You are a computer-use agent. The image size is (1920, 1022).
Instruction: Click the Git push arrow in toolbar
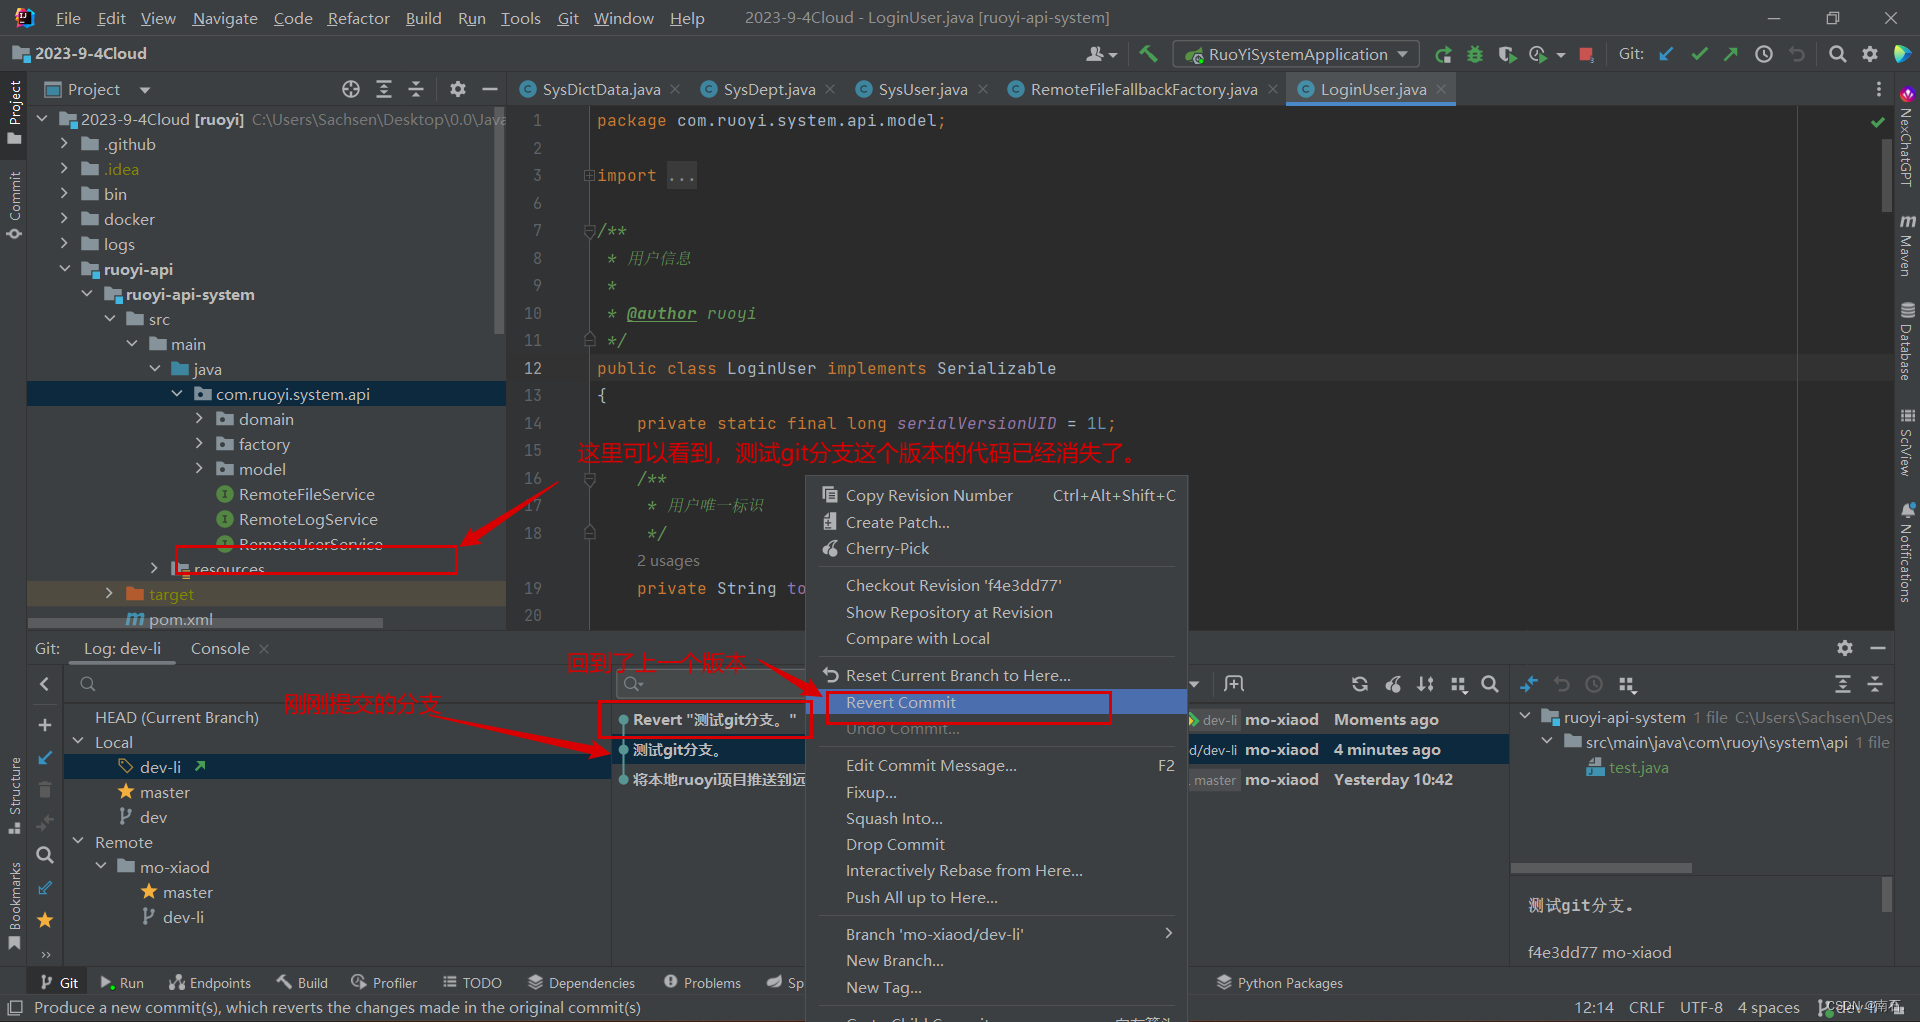(1731, 54)
